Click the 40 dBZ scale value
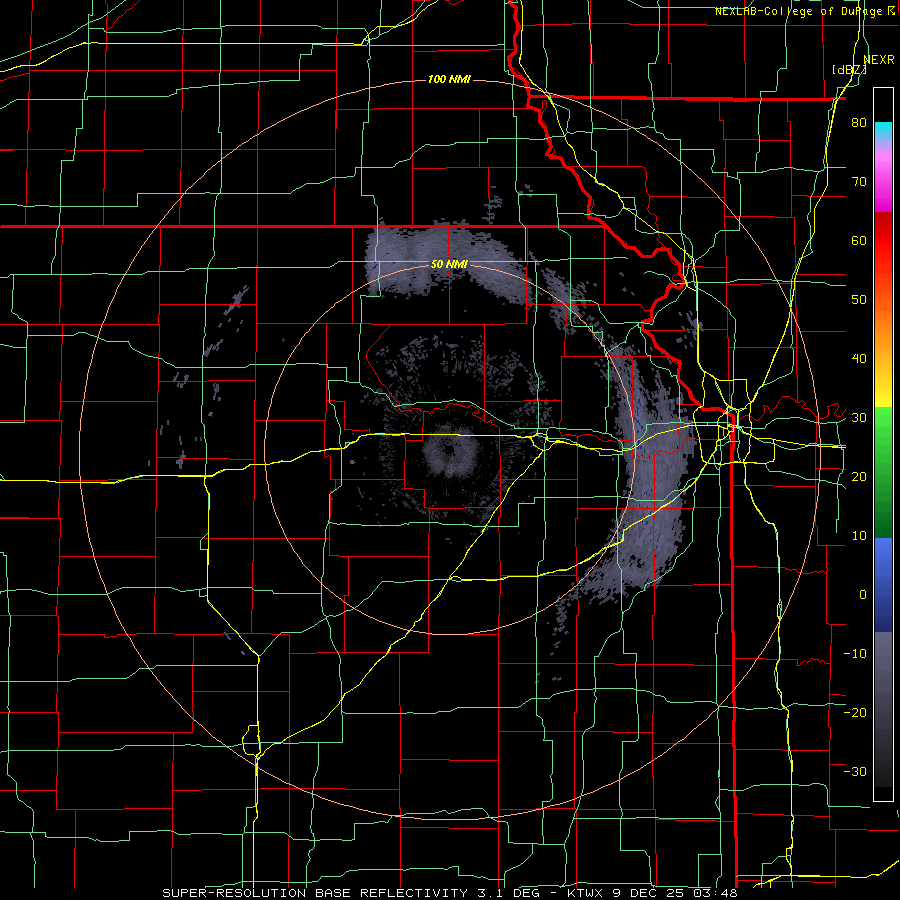 point(859,359)
